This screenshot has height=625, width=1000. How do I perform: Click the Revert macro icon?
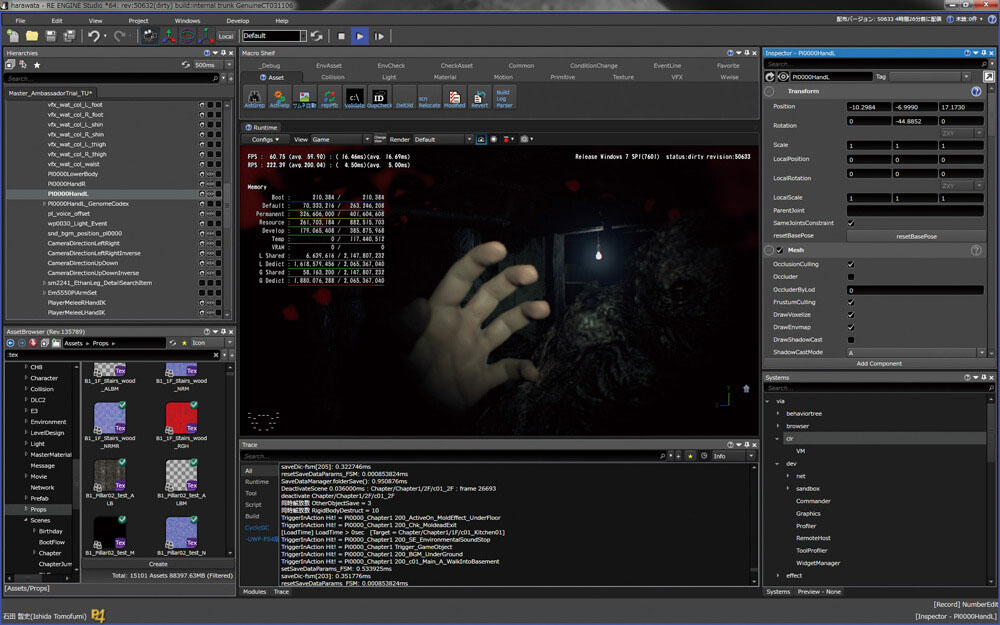tap(479, 98)
